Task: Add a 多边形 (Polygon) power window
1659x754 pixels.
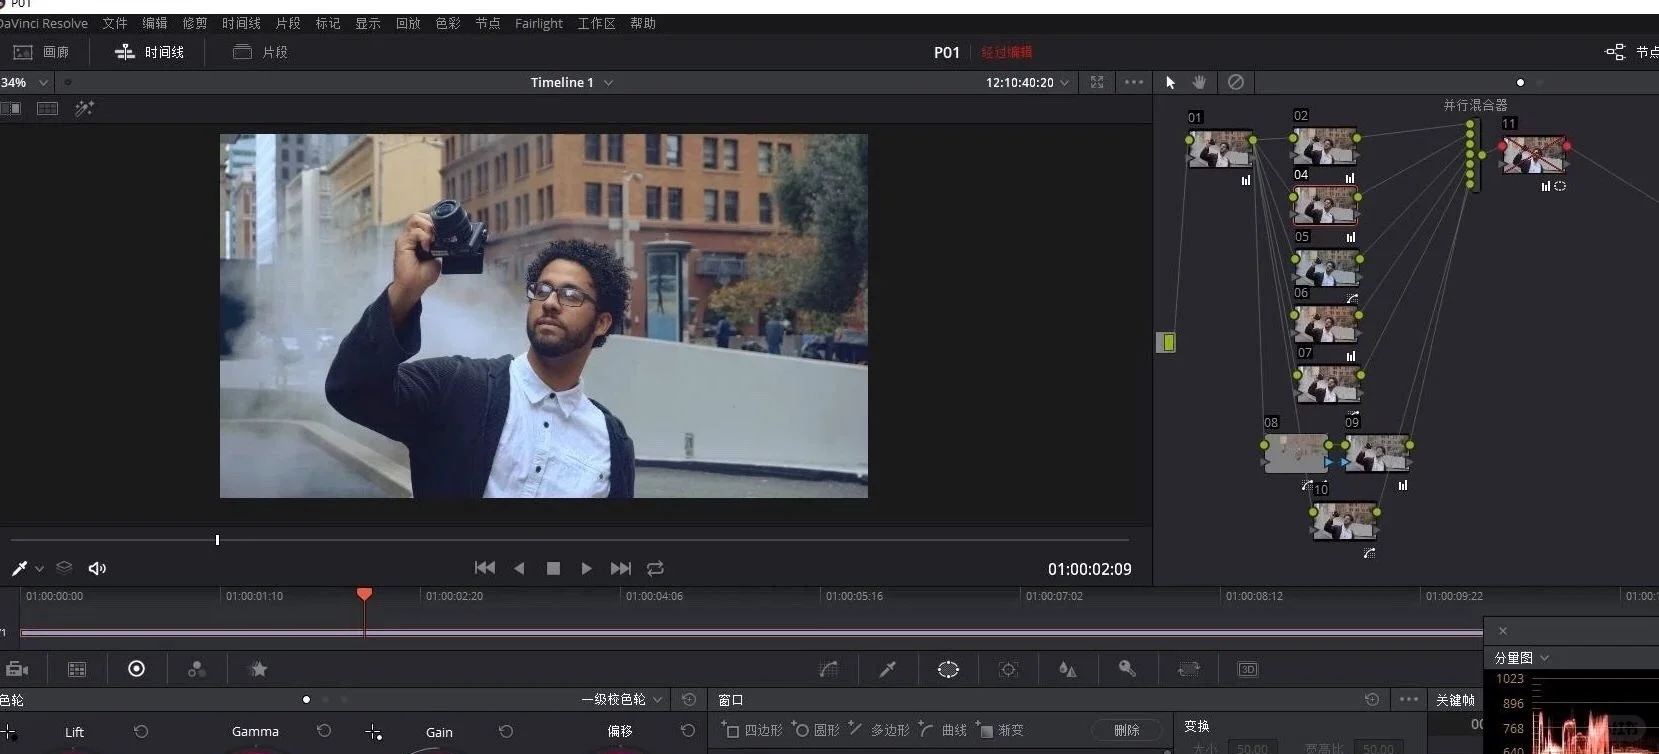Action: (x=879, y=730)
